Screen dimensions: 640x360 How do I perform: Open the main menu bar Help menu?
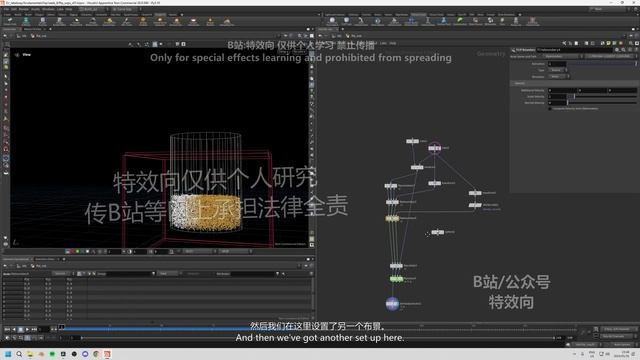point(69,9)
